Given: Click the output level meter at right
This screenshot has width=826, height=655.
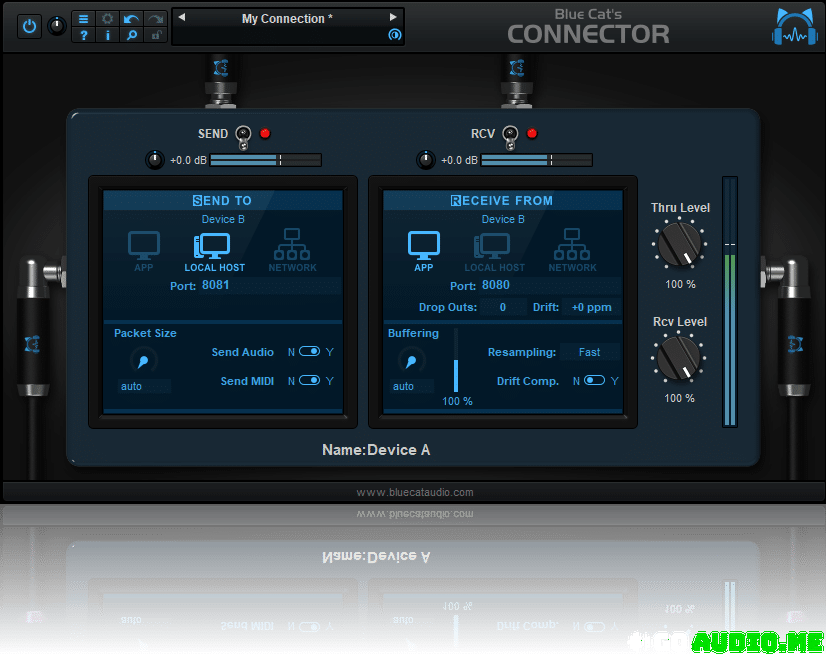Looking at the screenshot, I should (x=730, y=302).
